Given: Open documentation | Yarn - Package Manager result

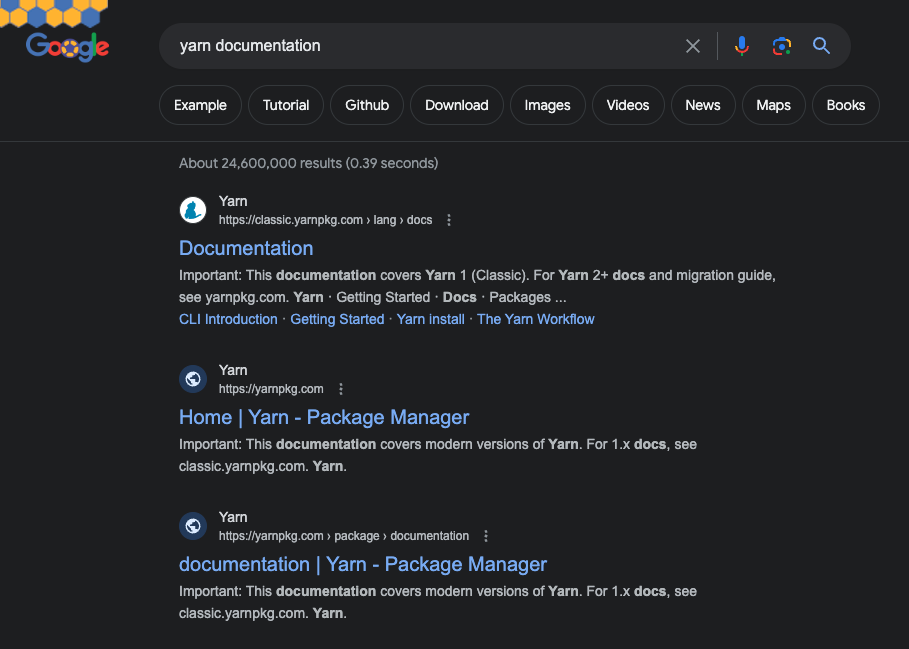Looking at the screenshot, I should (363, 564).
